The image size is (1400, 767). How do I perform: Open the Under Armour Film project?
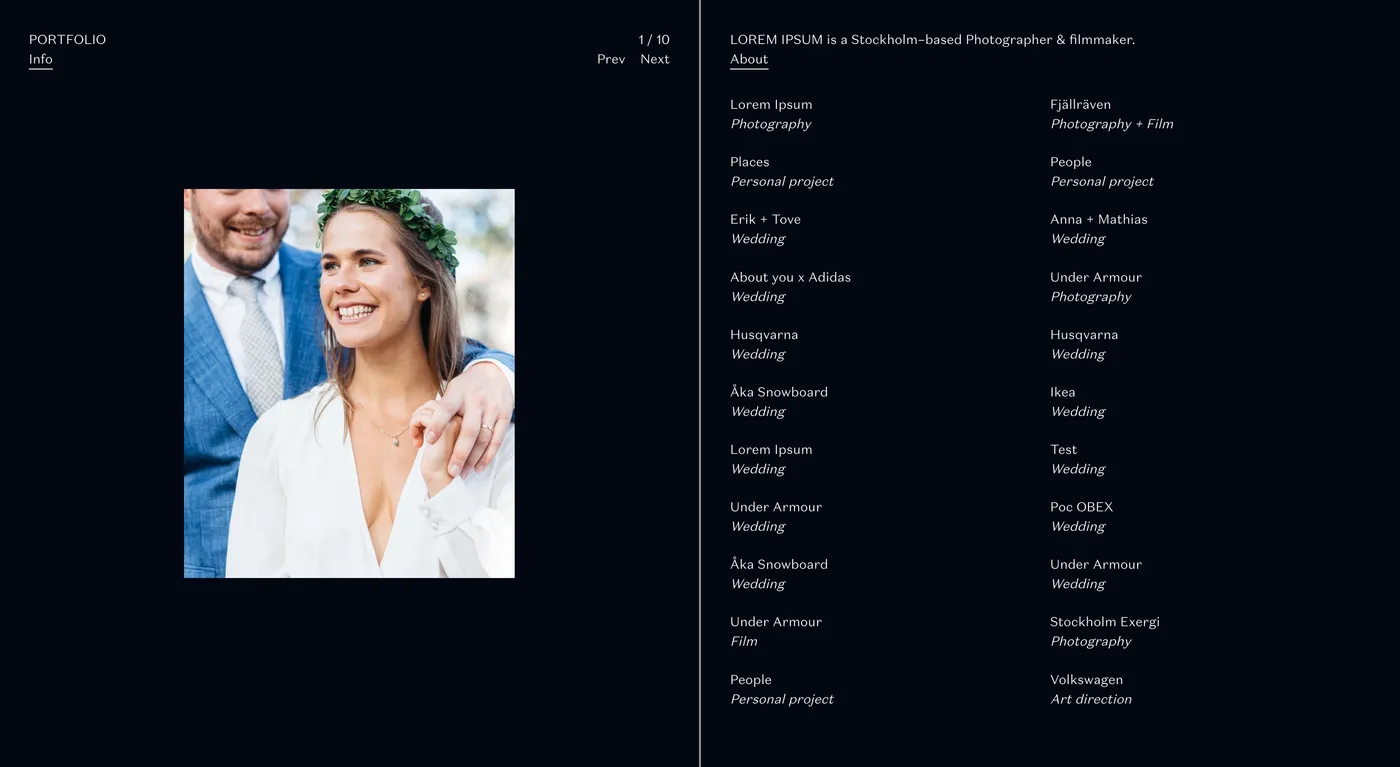tap(776, 631)
